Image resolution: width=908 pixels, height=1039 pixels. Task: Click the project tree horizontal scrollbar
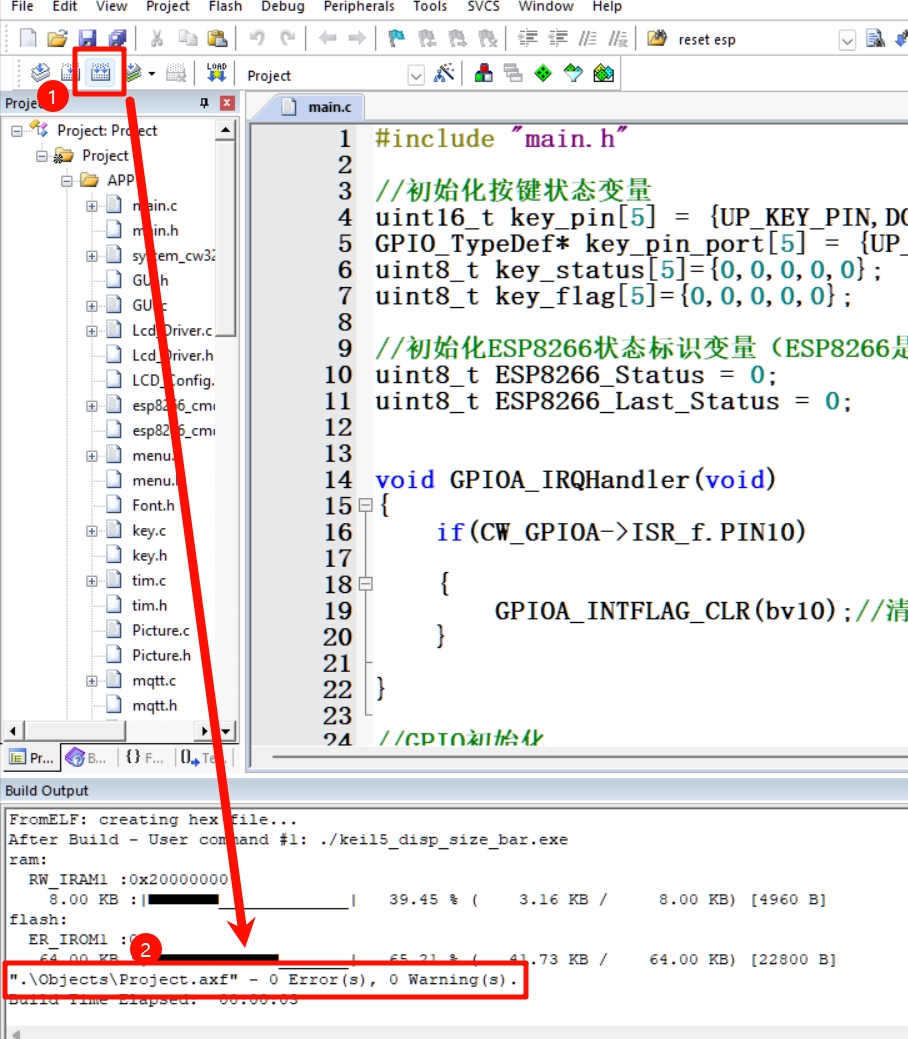107,731
